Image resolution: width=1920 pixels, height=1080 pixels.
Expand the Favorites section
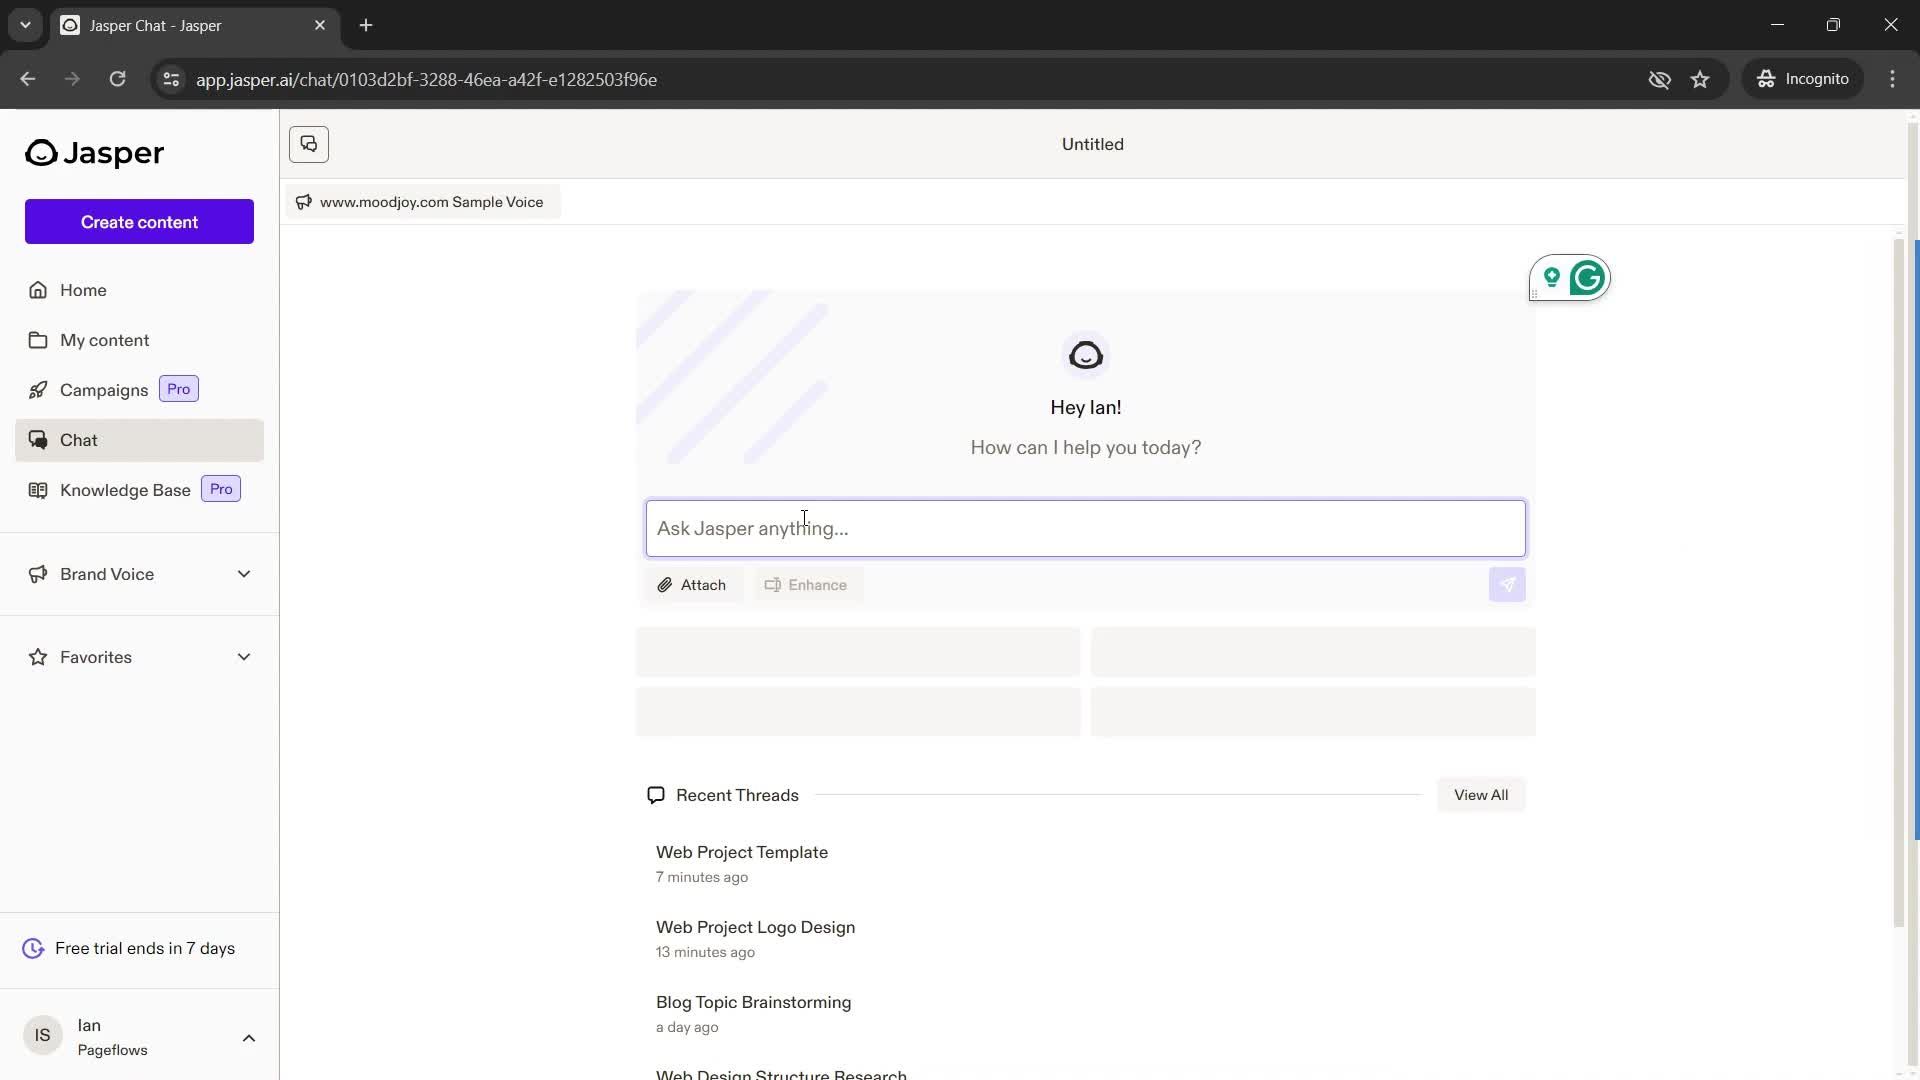click(x=244, y=657)
